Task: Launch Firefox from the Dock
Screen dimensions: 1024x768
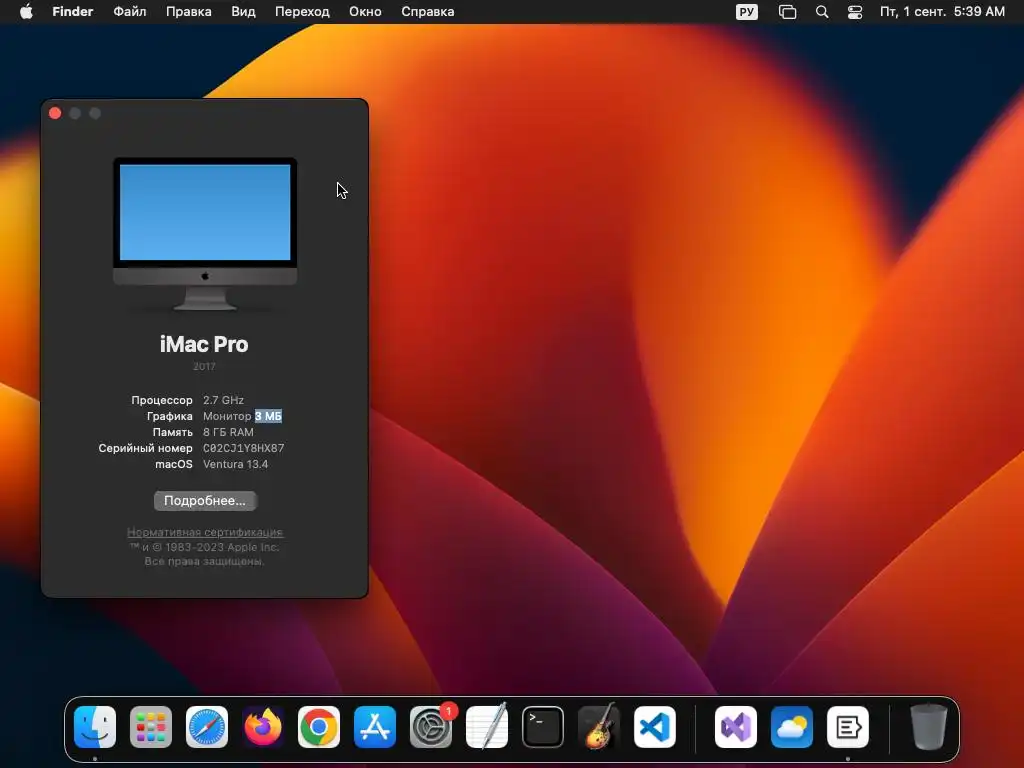Action: point(263,727)
